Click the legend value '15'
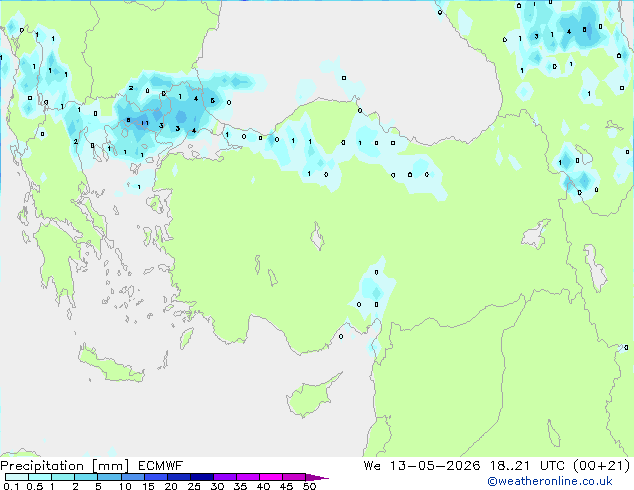Image resolution: width=634 pixels, height=490 pixels. tap(148, 486)
